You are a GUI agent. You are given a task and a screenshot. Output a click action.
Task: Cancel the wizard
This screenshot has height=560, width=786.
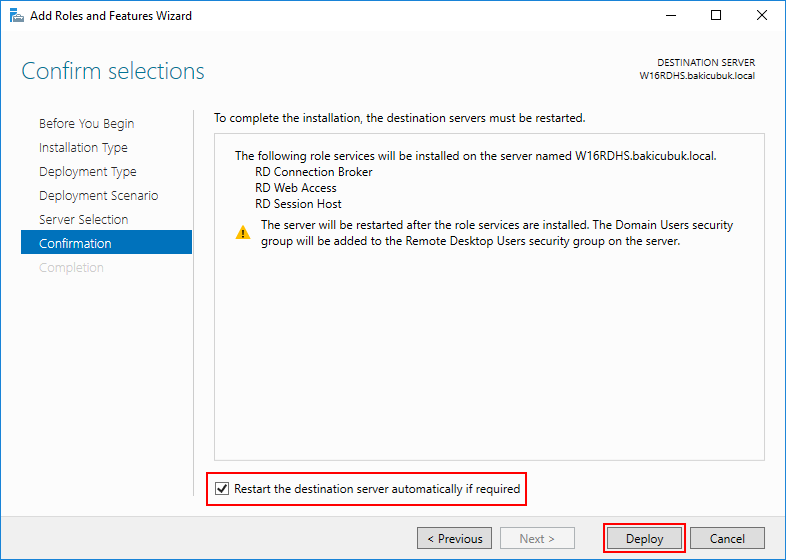pos(727,538)
